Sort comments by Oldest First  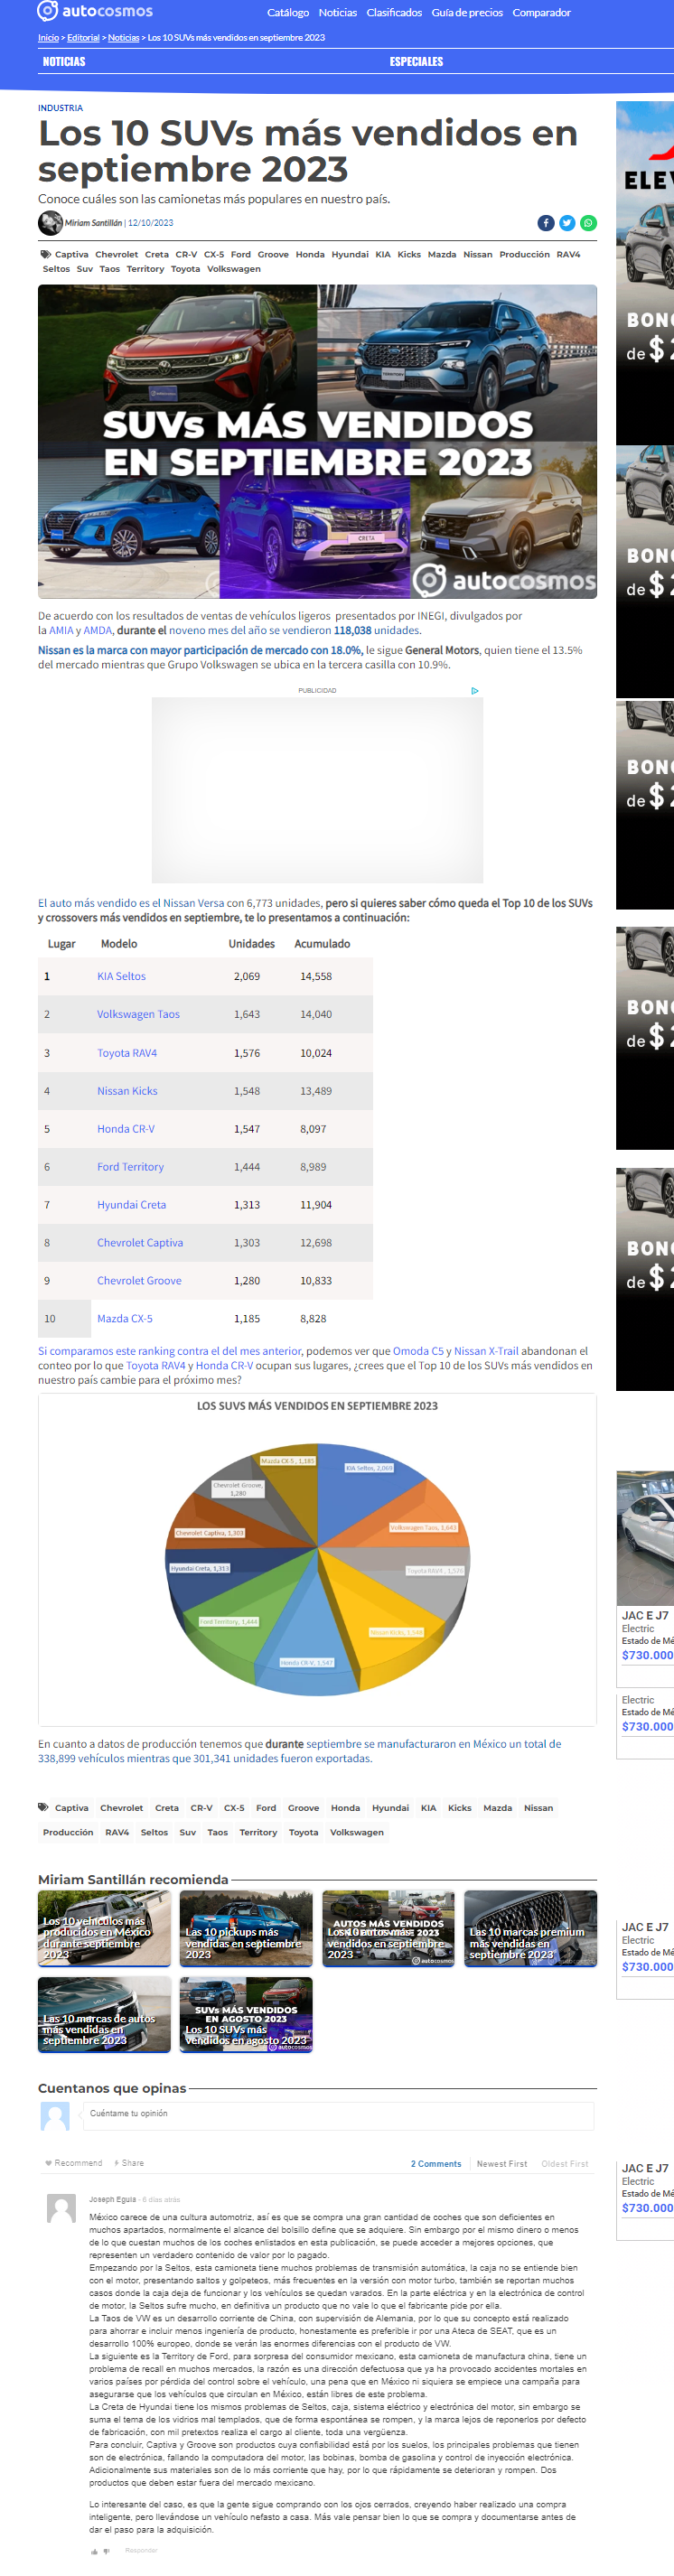[x=565, y=2164]
